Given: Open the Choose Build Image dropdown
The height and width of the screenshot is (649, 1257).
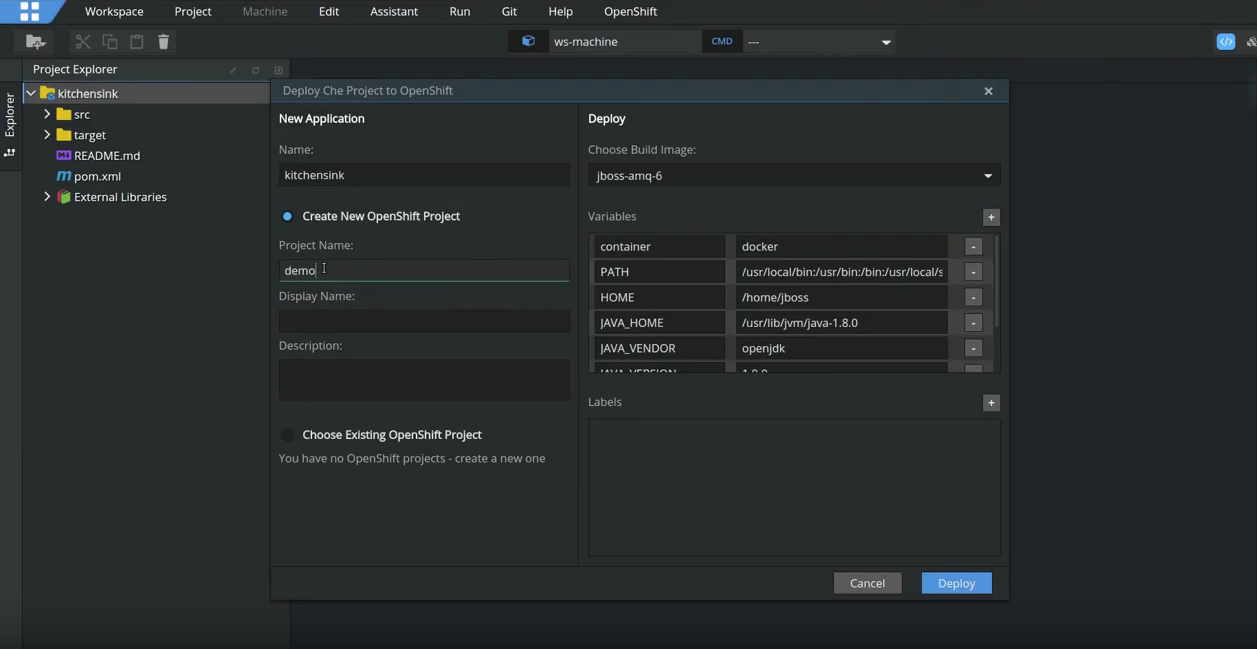Looking at the screenshot, I should [794, 176].
